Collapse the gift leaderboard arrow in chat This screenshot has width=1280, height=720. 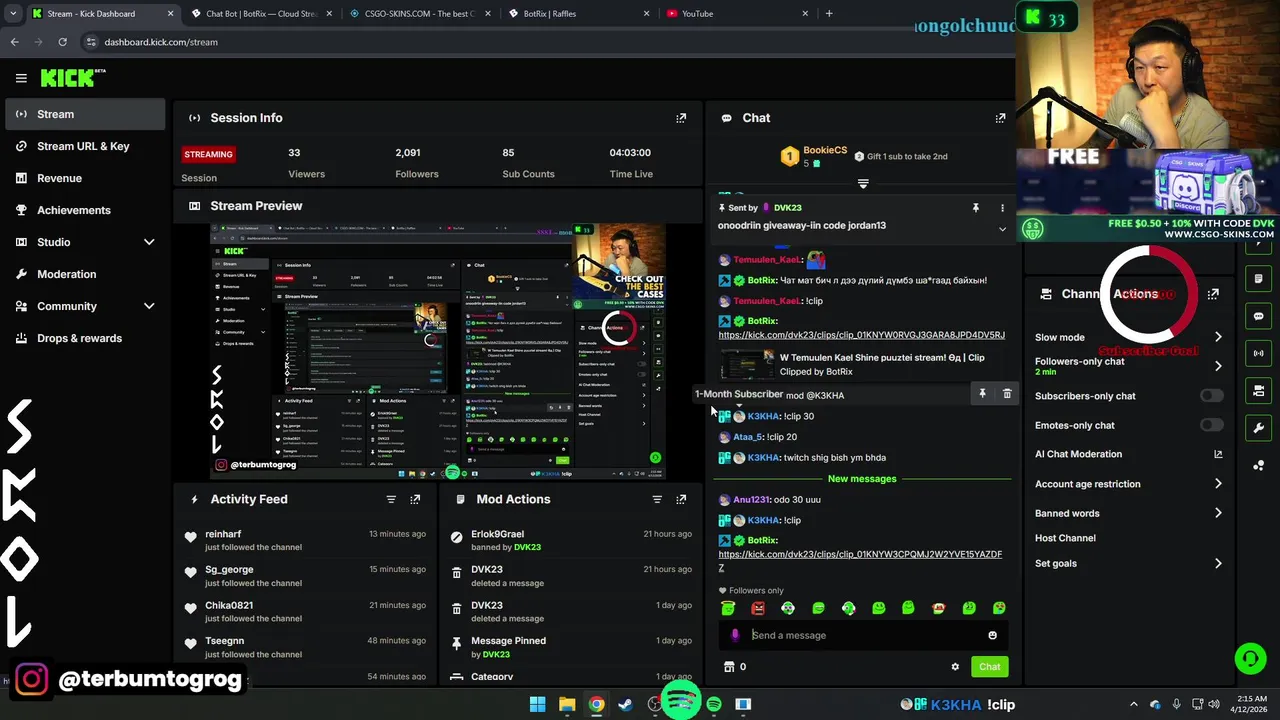coord(863,184)
